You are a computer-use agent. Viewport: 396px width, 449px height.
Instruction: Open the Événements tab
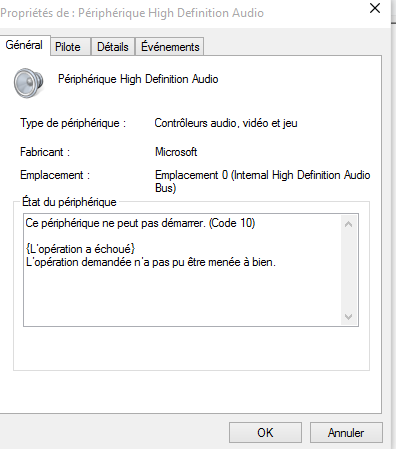[170, 47]
